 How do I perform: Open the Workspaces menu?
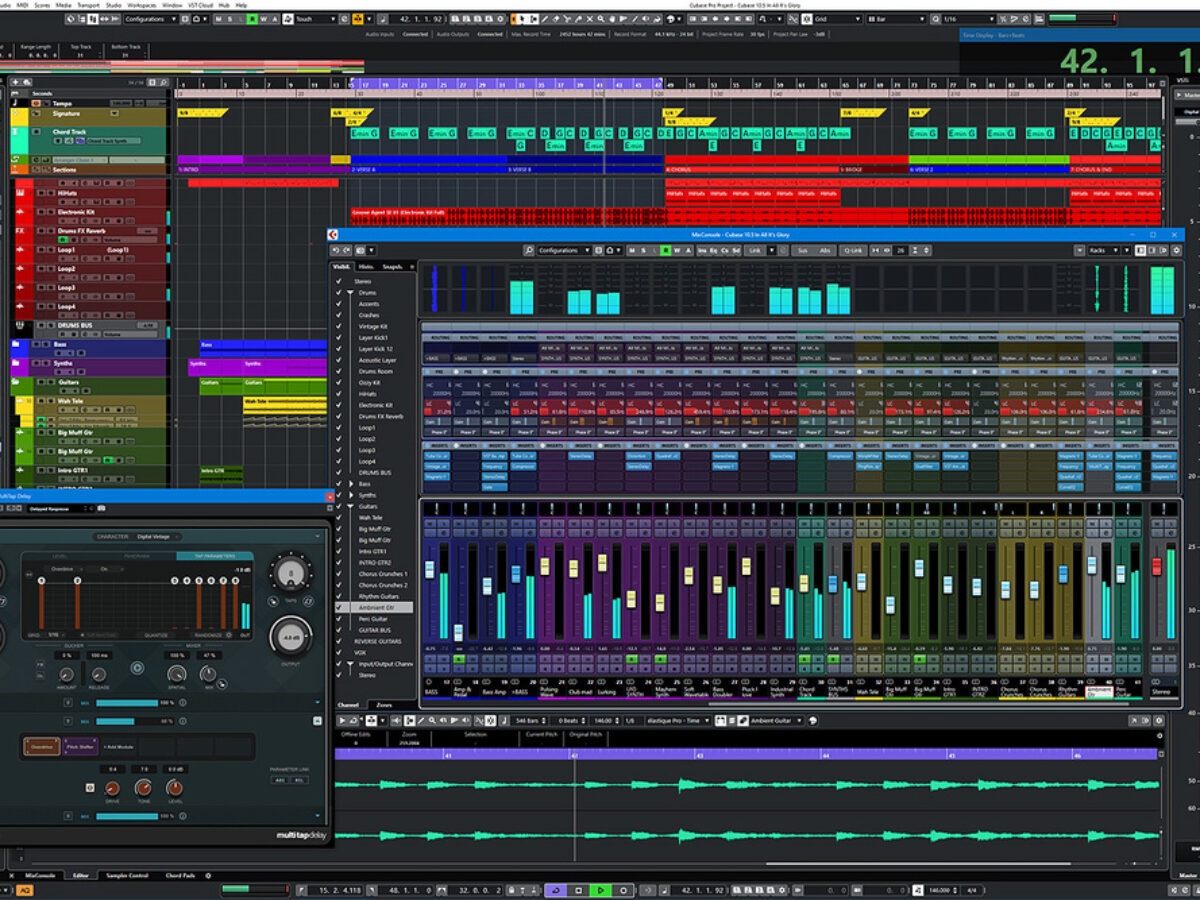click(x=142, y=5)
